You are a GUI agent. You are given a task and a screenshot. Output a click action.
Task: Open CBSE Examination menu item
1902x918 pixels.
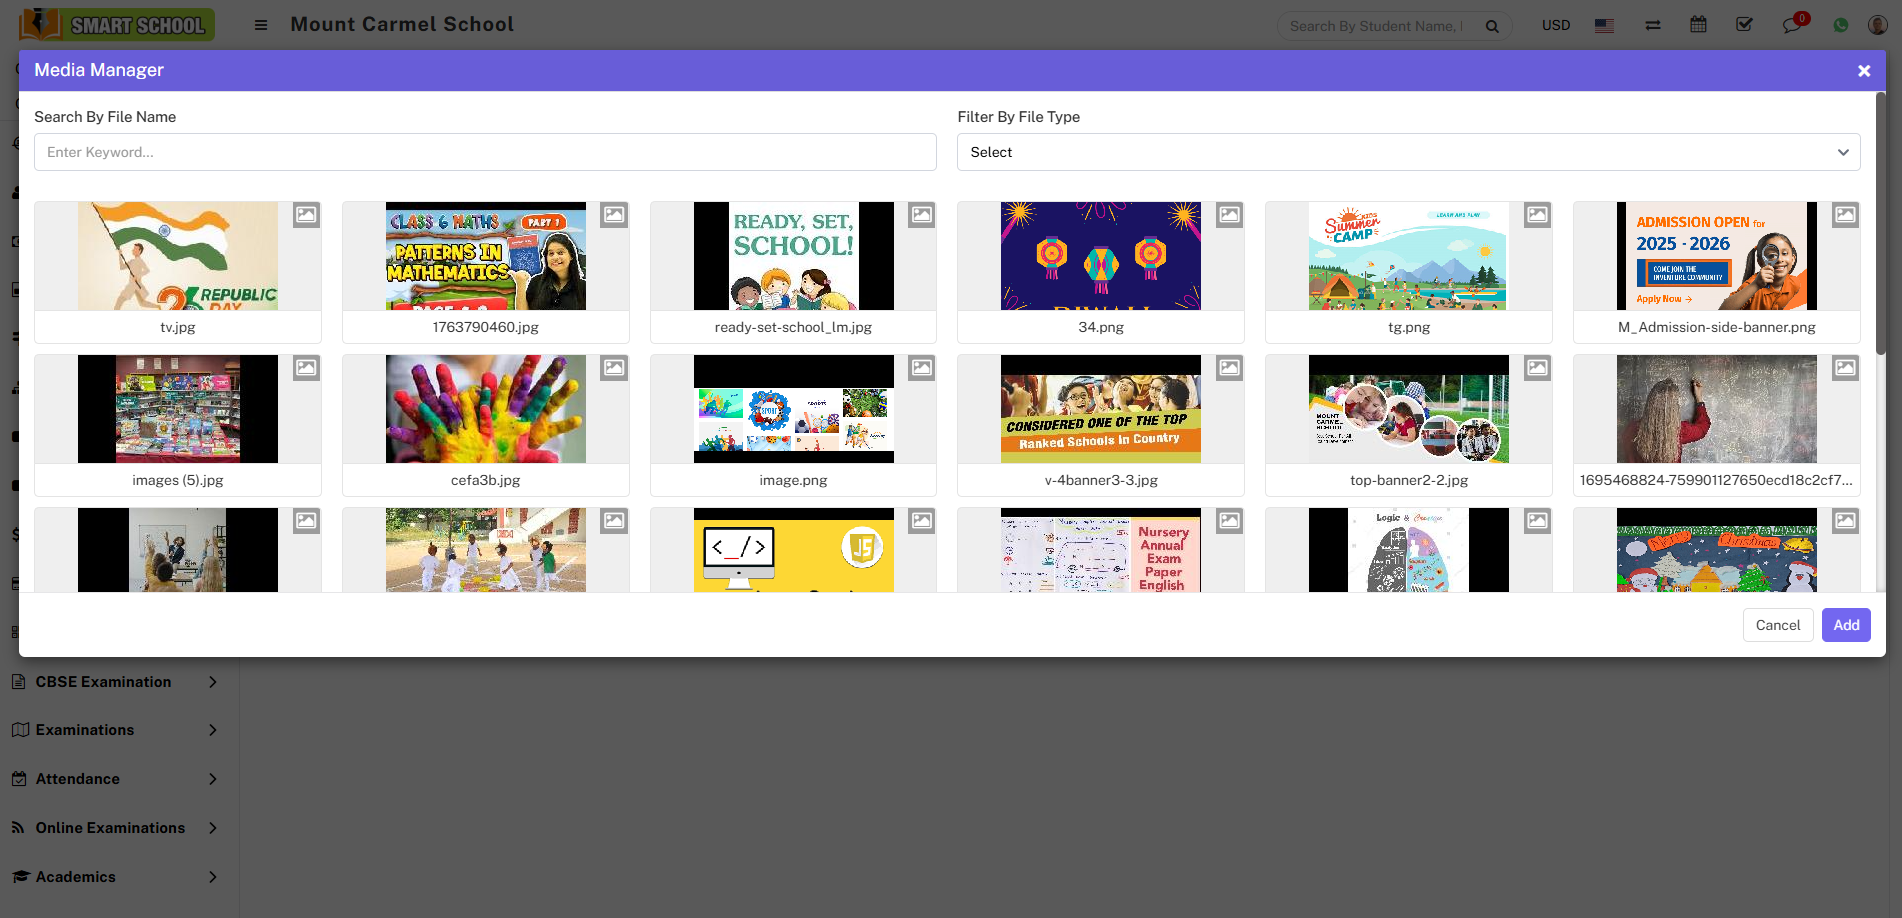point(115,682)
